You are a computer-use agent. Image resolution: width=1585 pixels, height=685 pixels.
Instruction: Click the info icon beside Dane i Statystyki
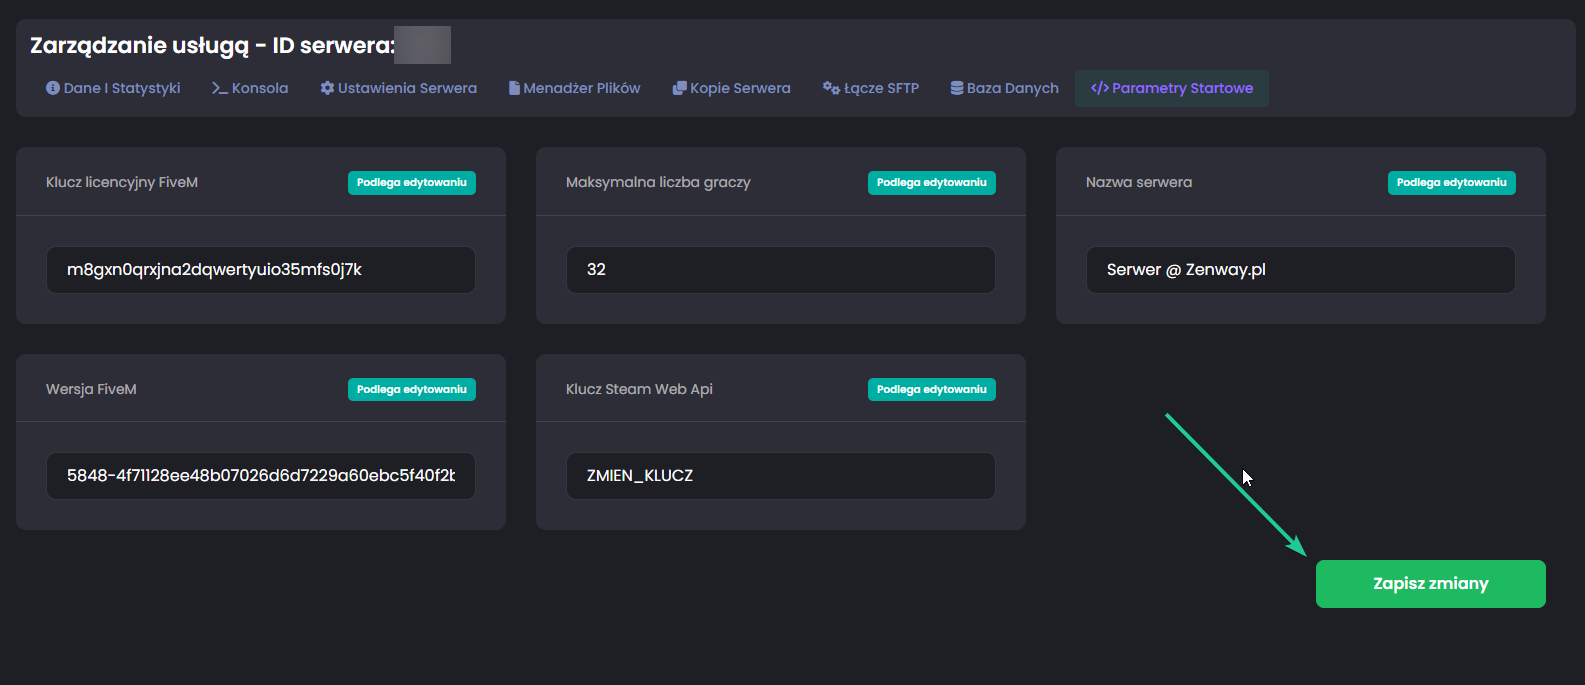click(53, 88)
